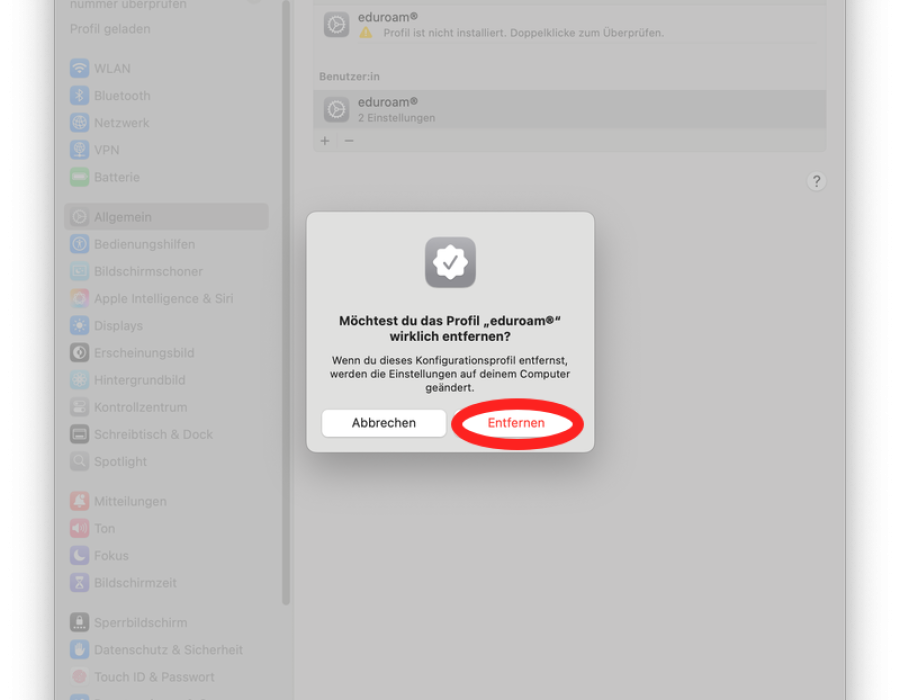This screenshot has width=900, height=700.
Task: Open the Bildschirmzeit hourglass icon
Action: click(x=79, y=582)
